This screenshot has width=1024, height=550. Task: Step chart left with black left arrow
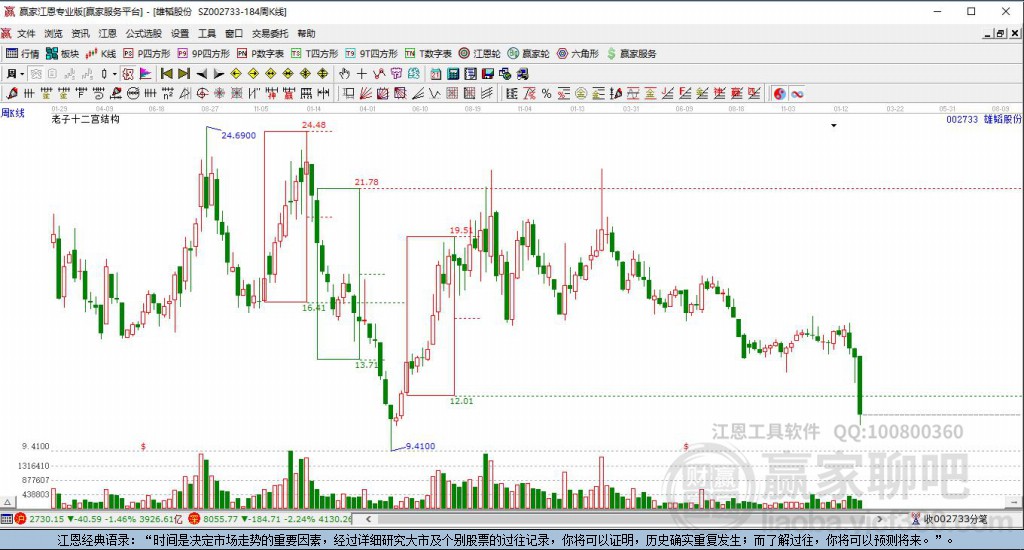[x=202, y=74]
